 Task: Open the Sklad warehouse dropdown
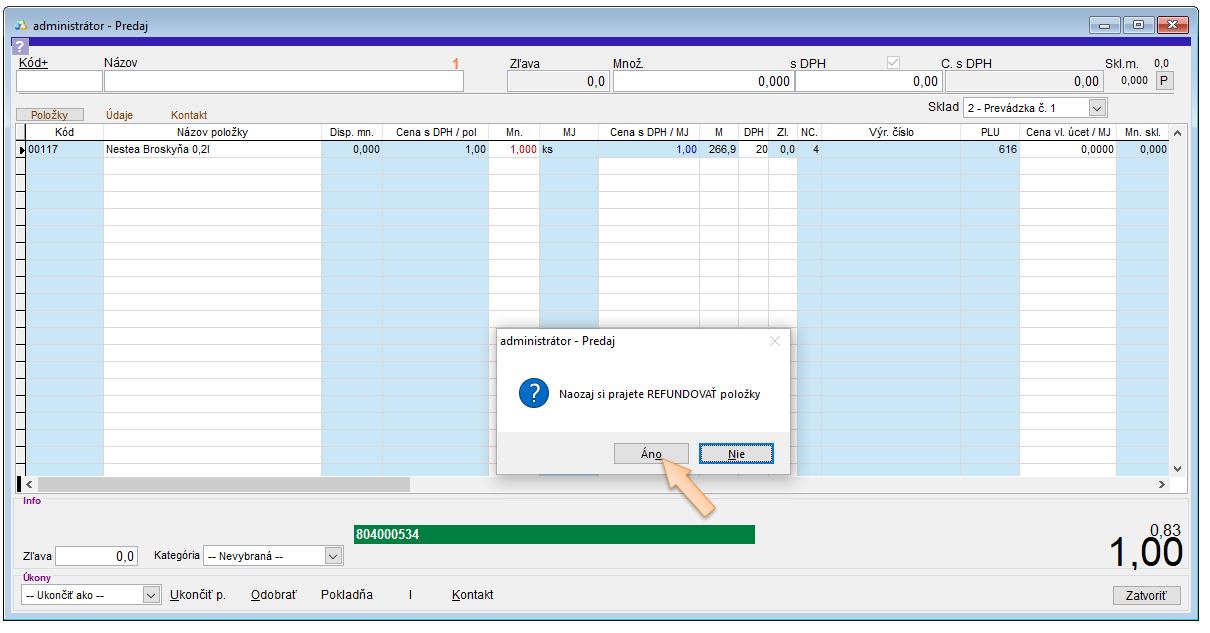click(1097, 107)
